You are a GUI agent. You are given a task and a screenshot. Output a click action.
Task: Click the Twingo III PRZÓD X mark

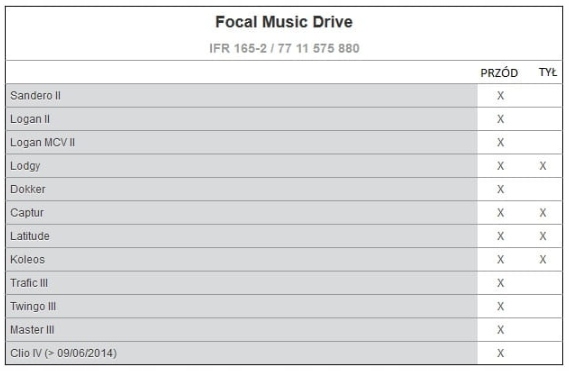[501, 307]
